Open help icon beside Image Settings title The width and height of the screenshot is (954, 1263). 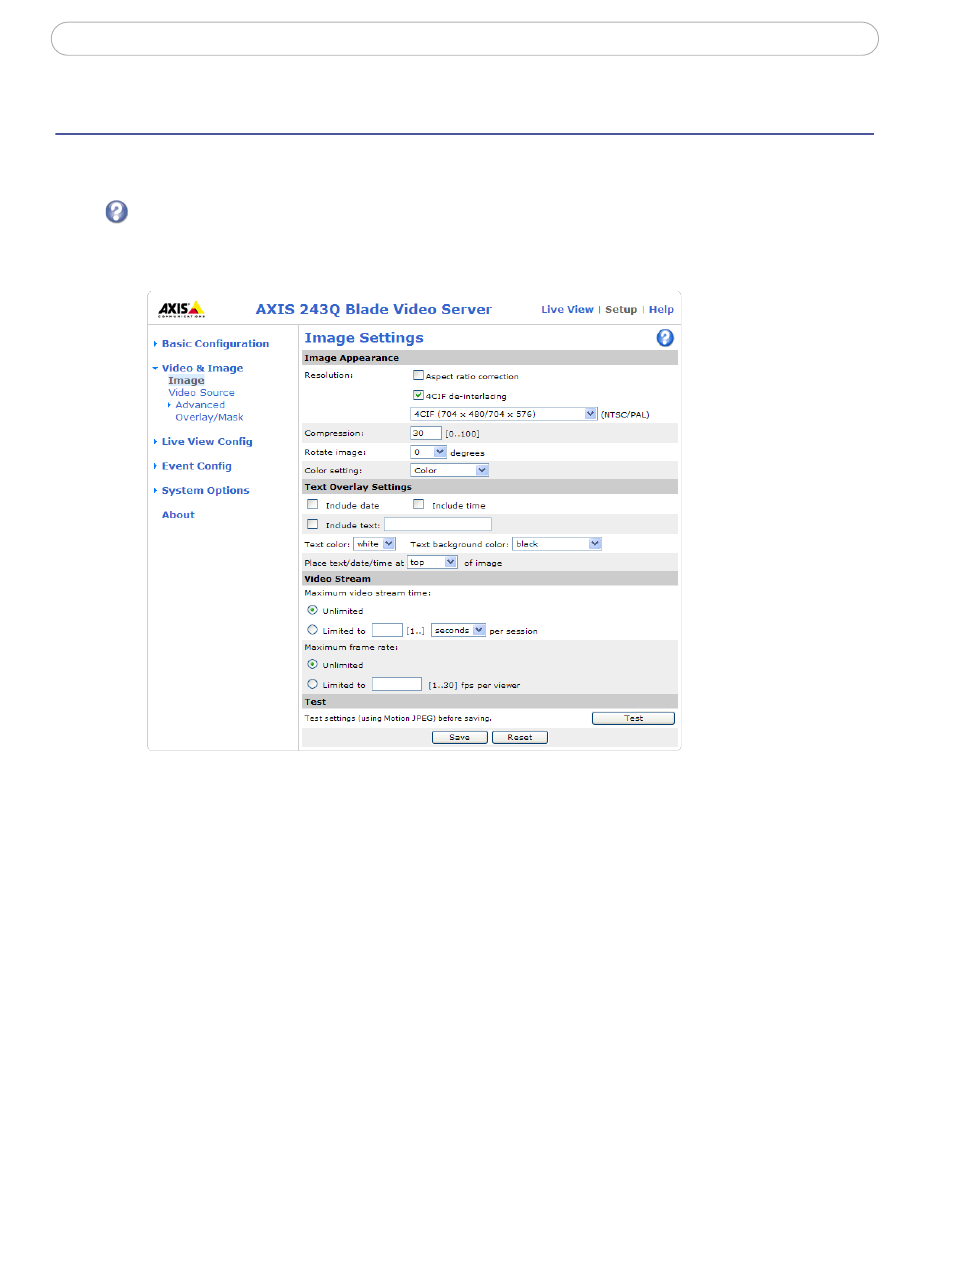pos(665,338)
